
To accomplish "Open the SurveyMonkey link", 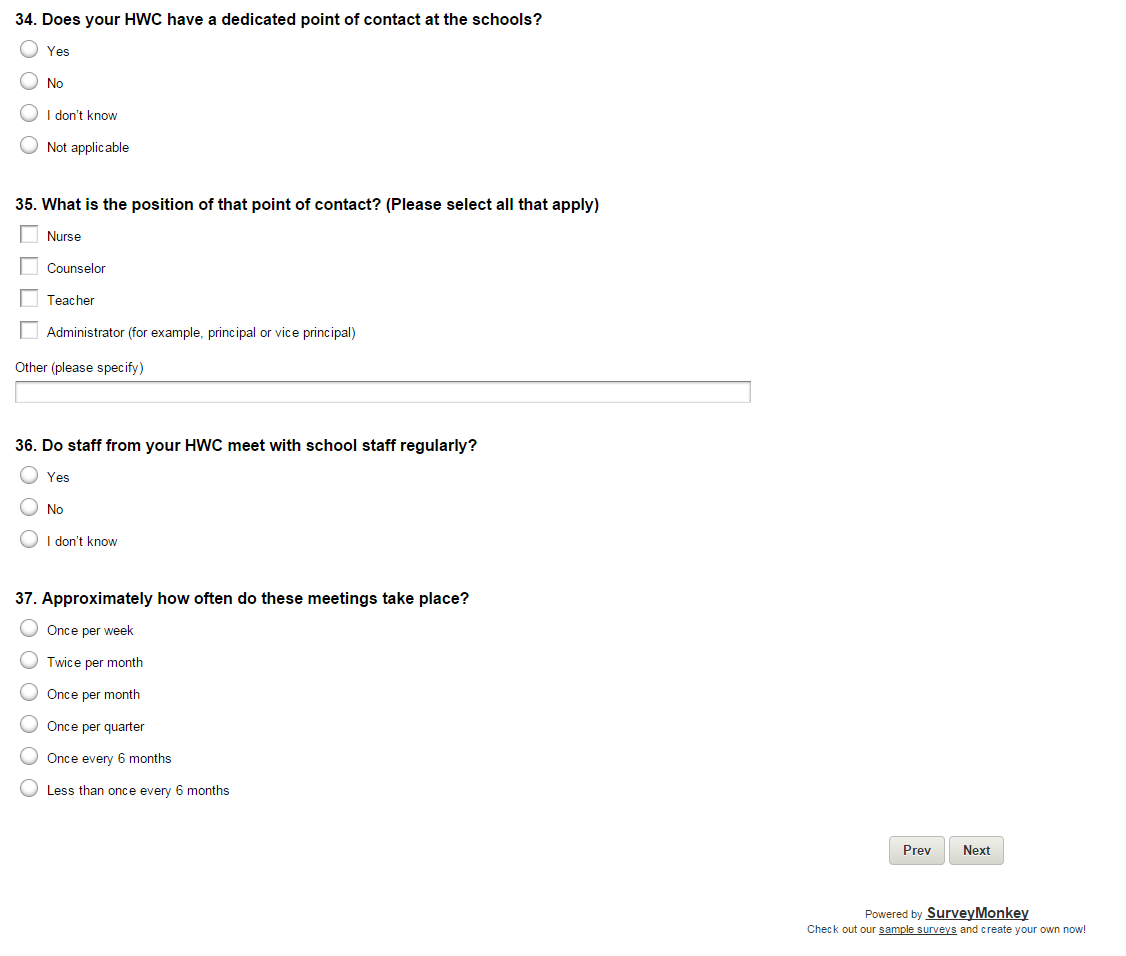I will (x=977, y=913).
